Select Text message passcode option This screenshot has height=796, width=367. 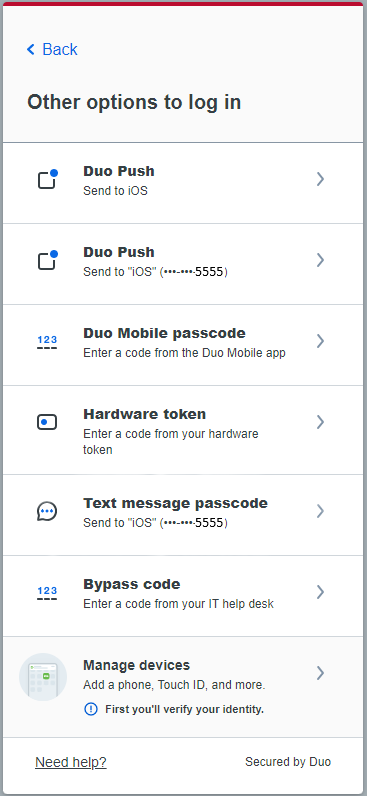point(183,515)
